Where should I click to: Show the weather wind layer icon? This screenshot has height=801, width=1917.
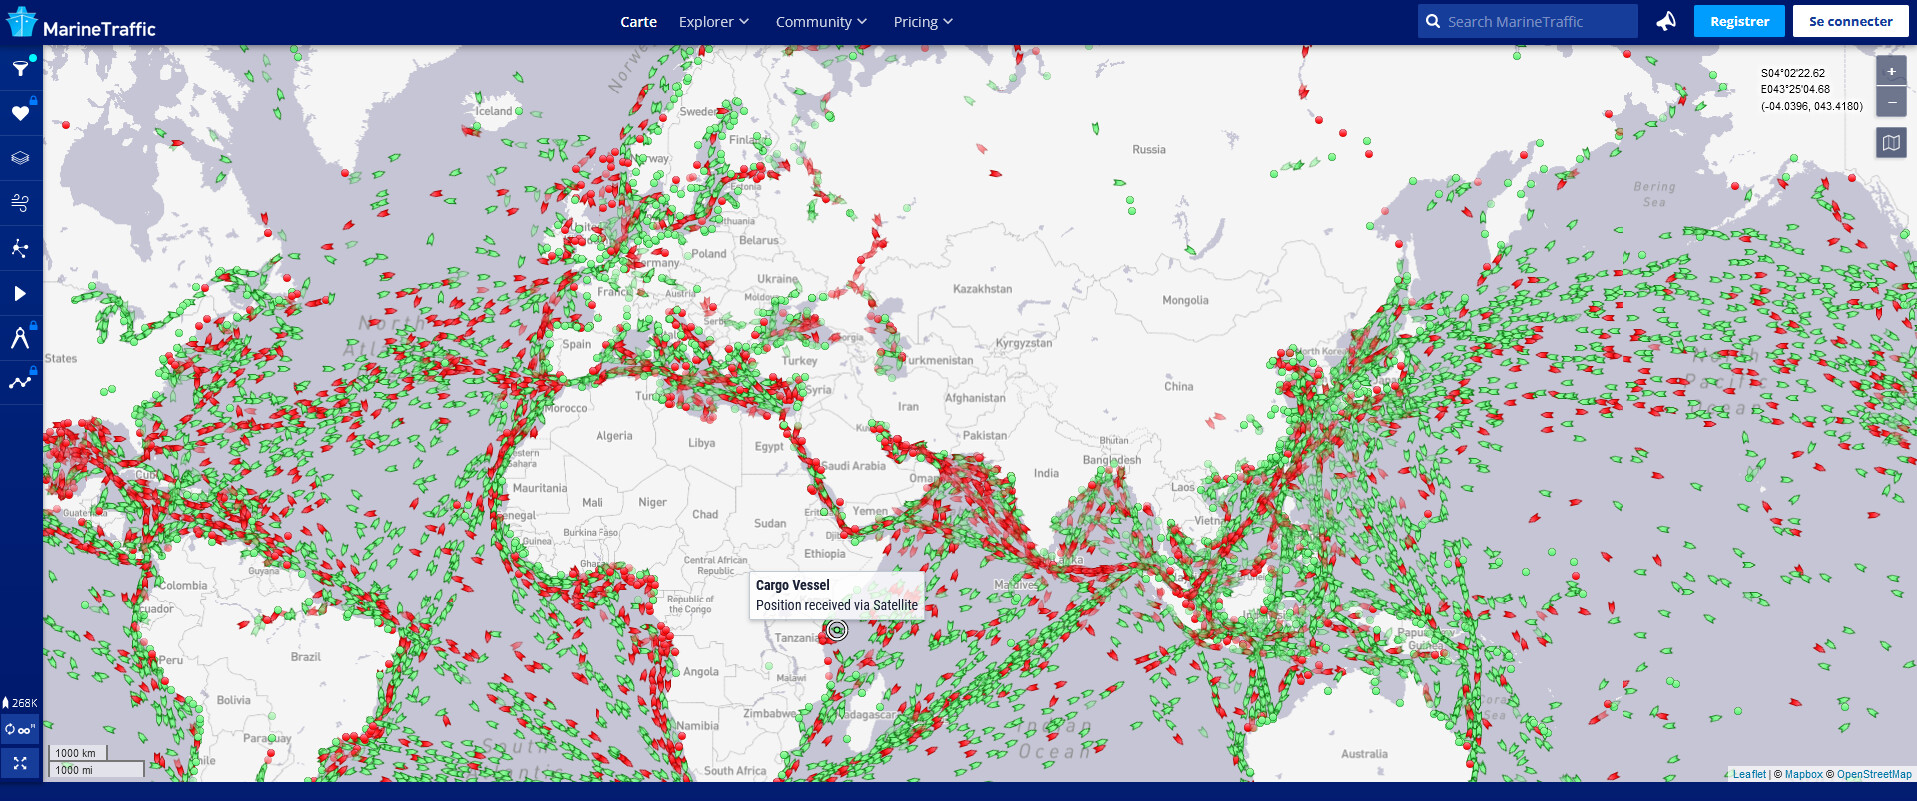pos(20,203)
